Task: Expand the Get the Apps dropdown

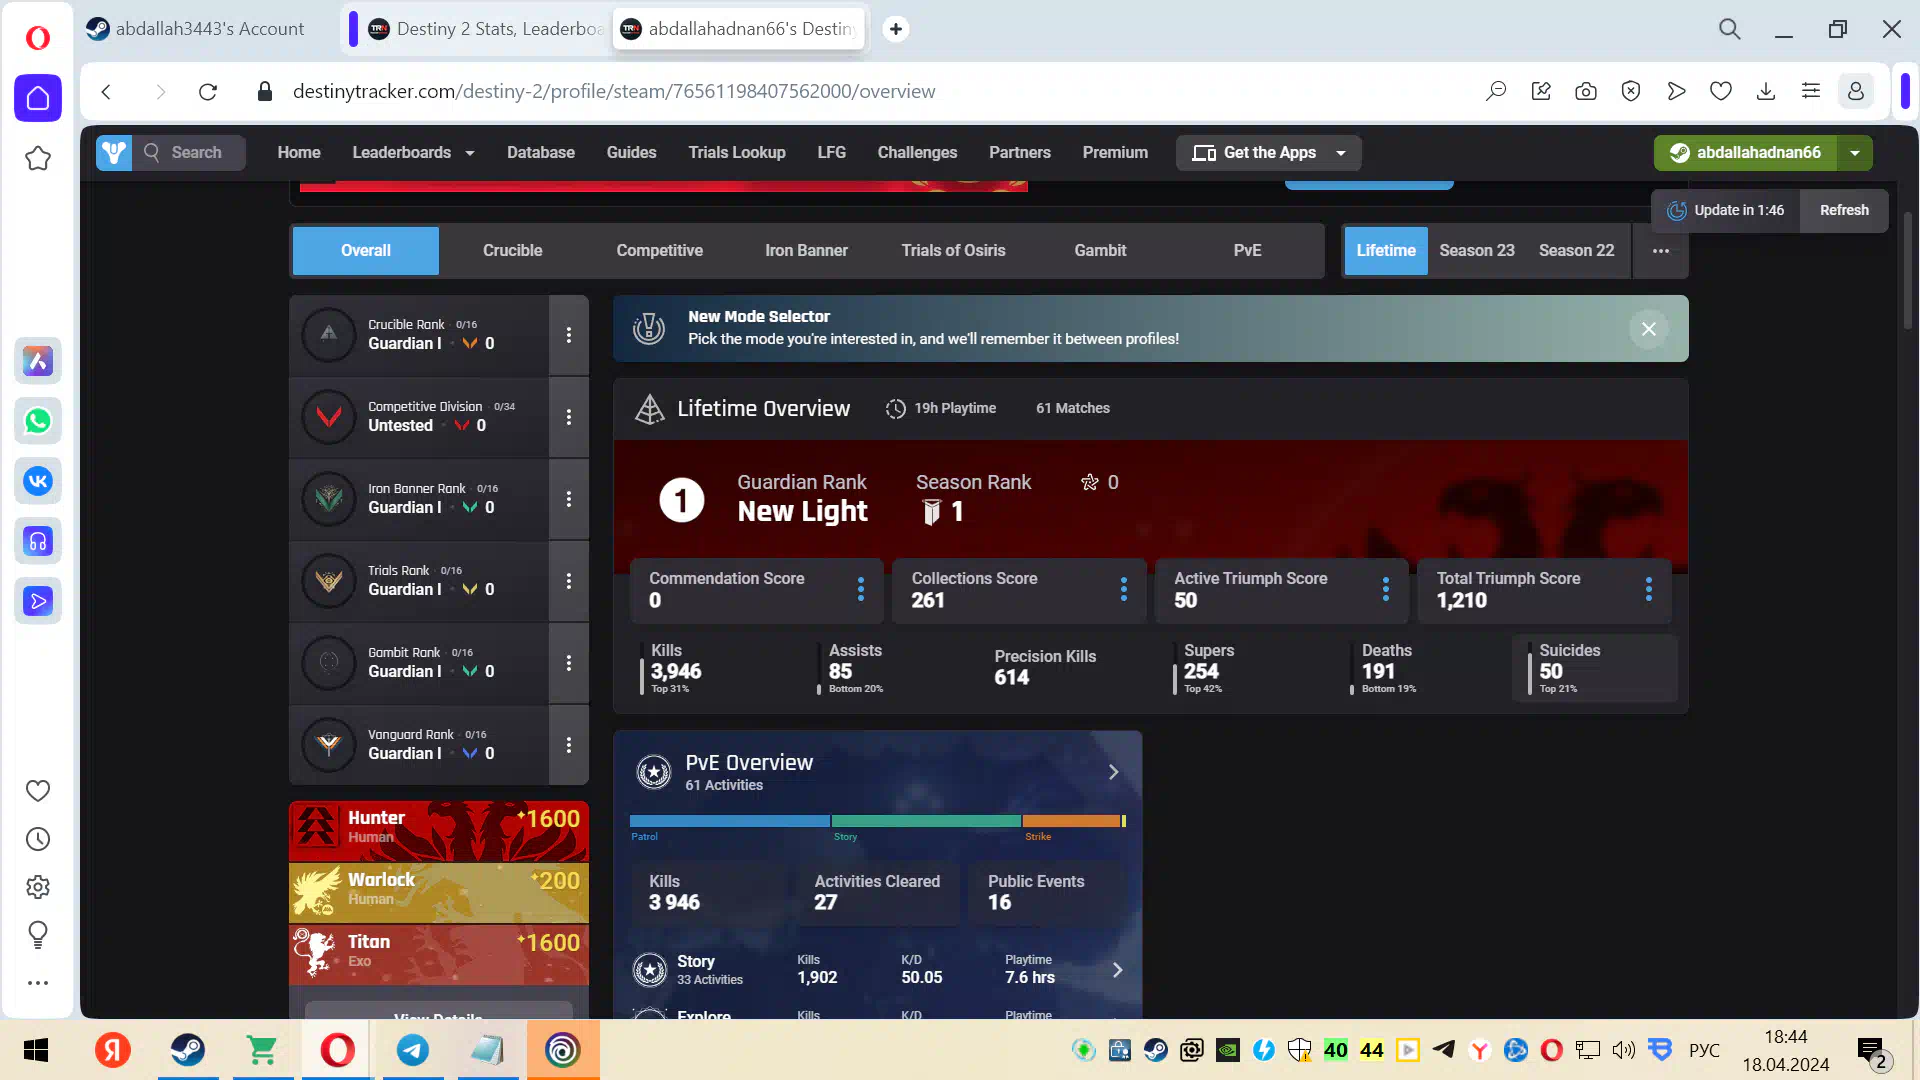Action: click(1269, 153)
